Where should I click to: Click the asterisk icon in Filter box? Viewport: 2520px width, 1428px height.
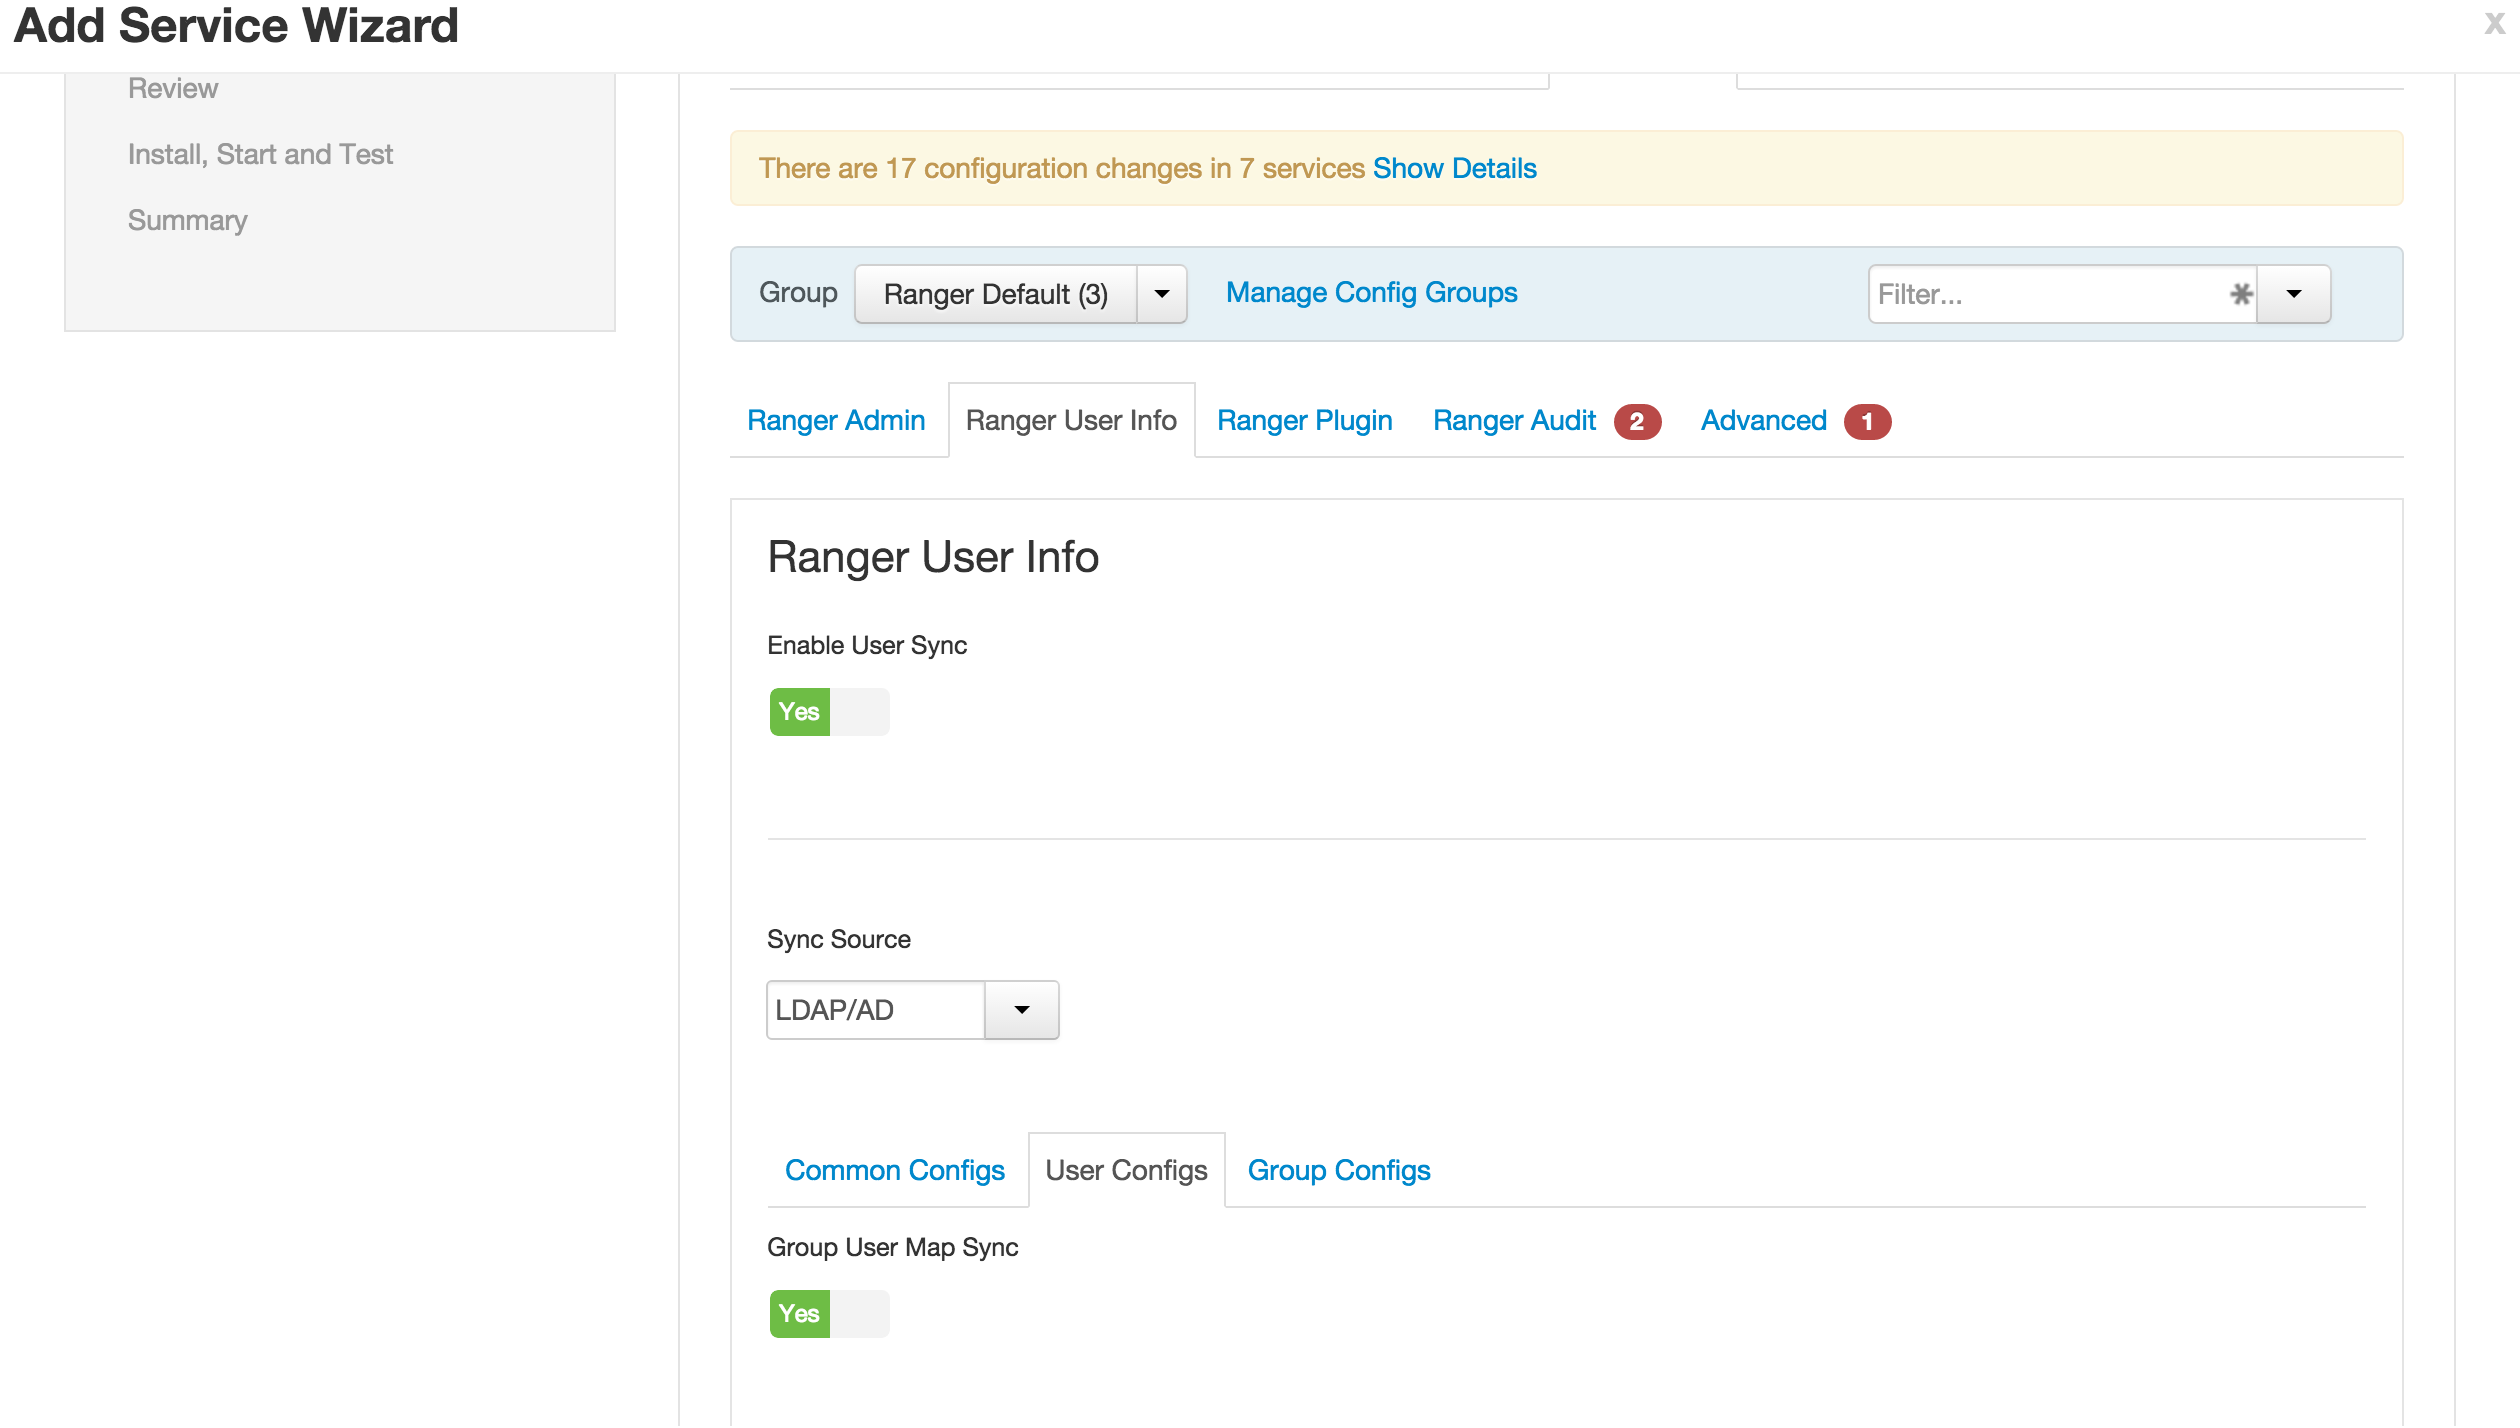[x=2241, y=294]
